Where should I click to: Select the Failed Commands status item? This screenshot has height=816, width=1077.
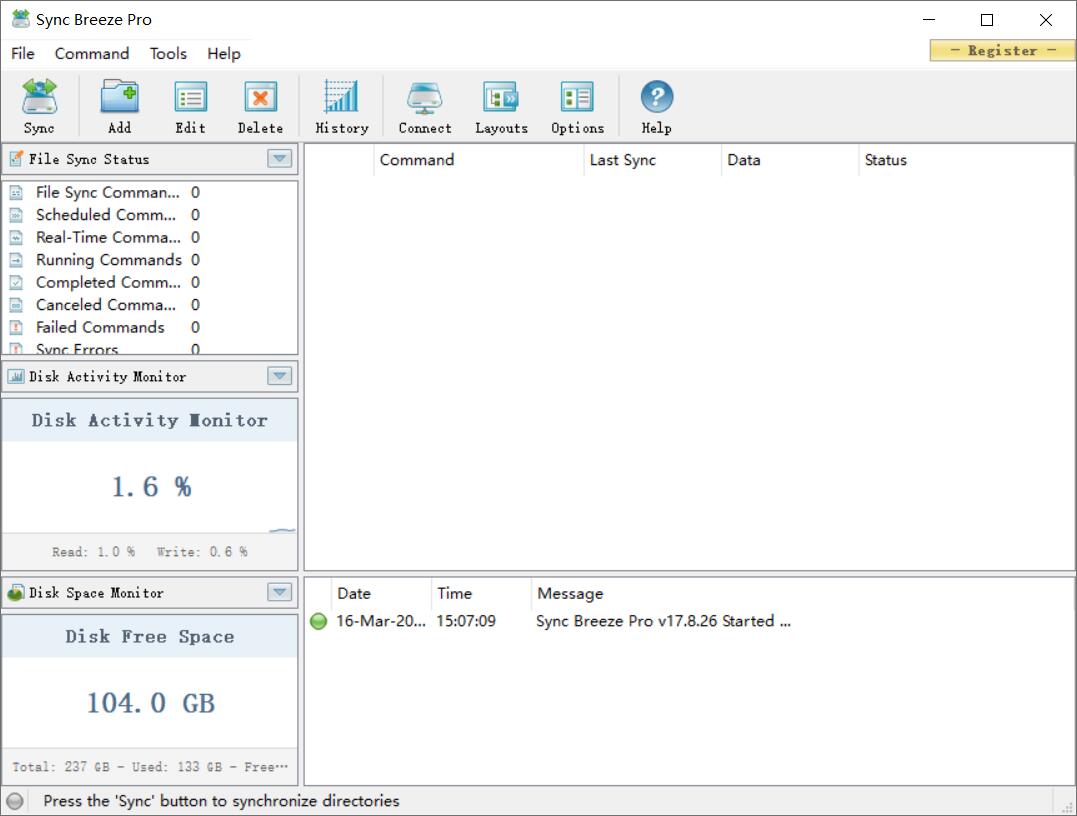(100, 327)
